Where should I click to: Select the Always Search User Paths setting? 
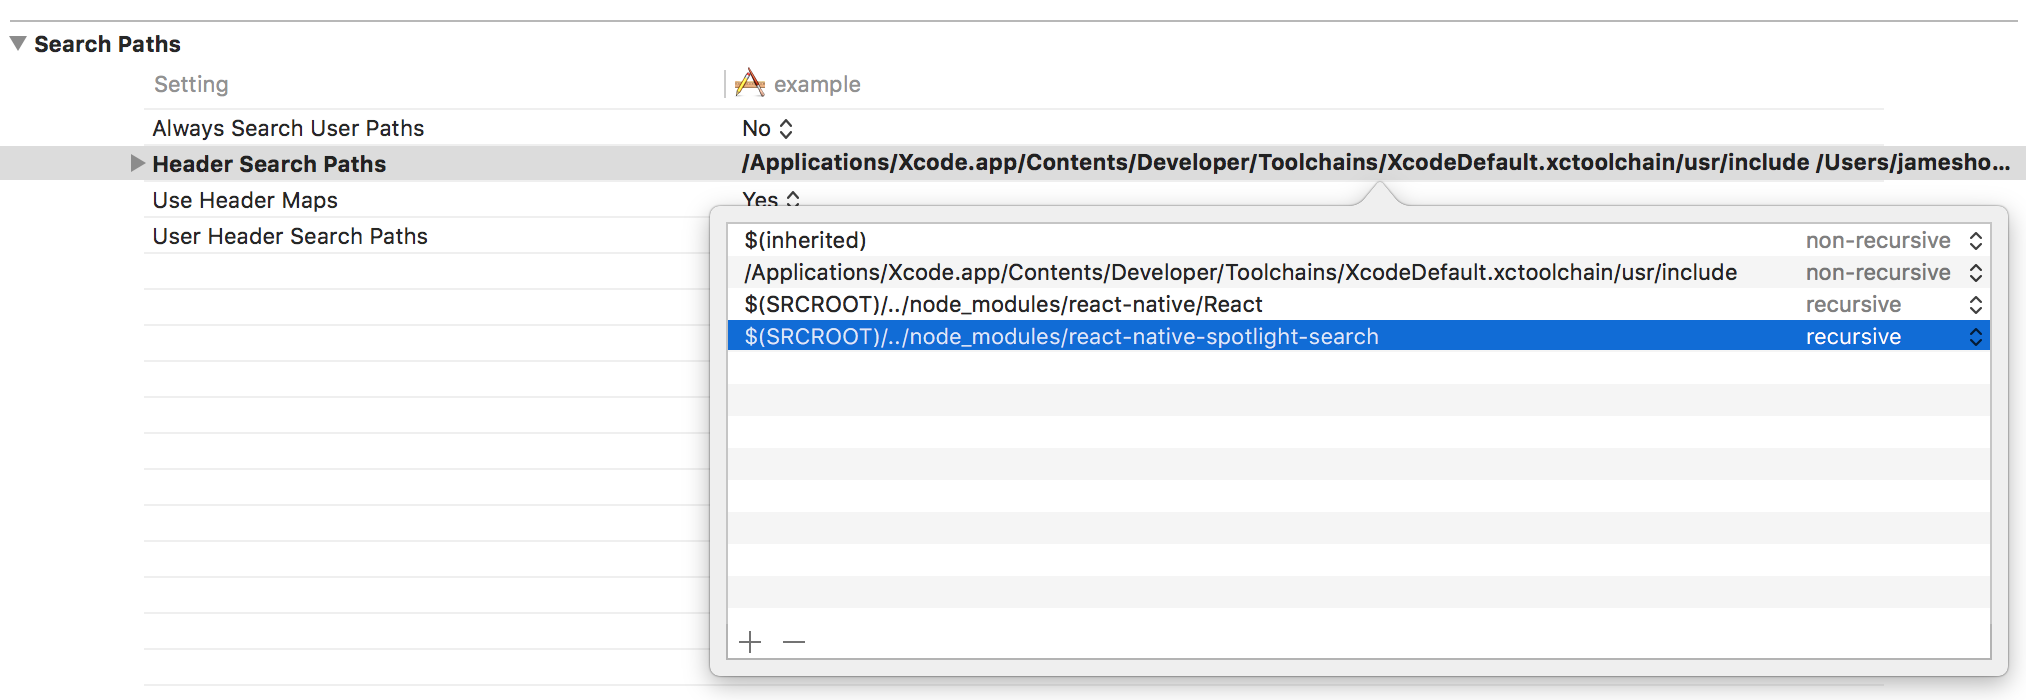coord(288,128)
